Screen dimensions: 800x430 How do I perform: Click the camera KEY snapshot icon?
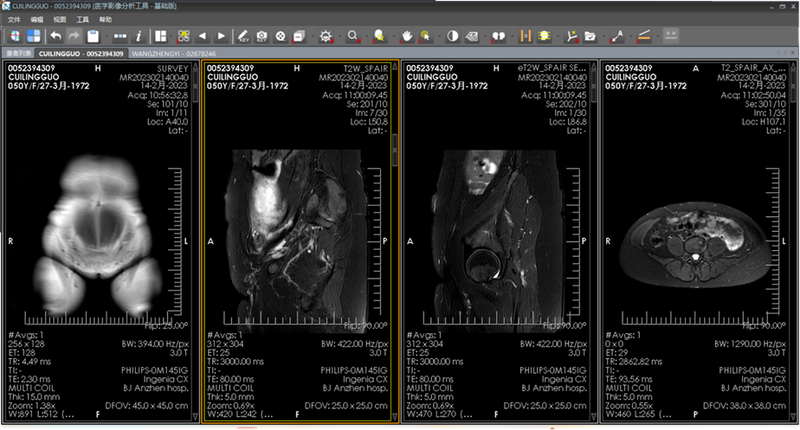(x=262, y=36)
